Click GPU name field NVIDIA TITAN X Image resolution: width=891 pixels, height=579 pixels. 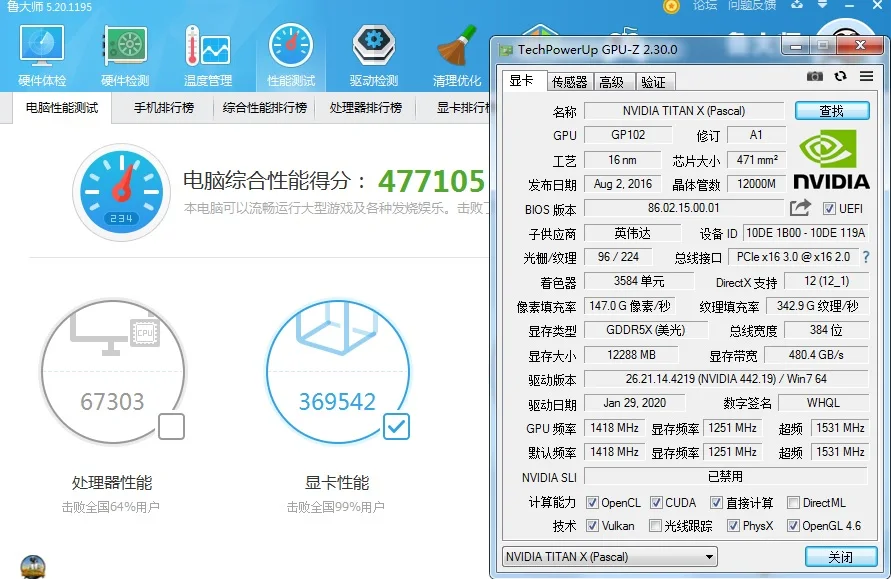coord(684,111)
